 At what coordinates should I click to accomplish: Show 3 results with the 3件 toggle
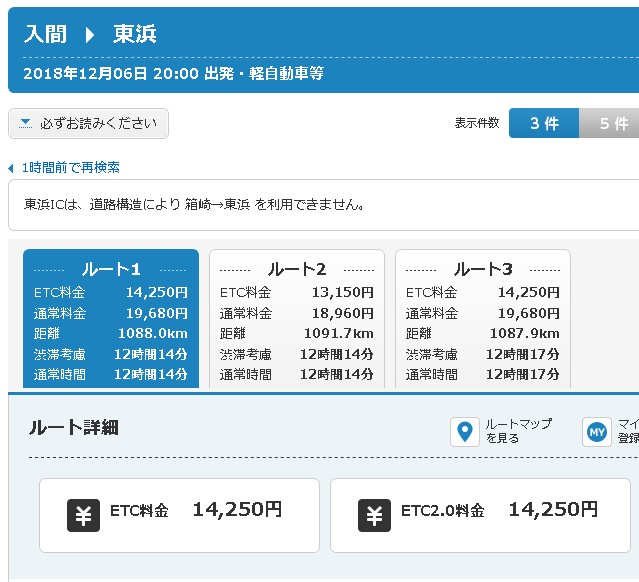544,124
